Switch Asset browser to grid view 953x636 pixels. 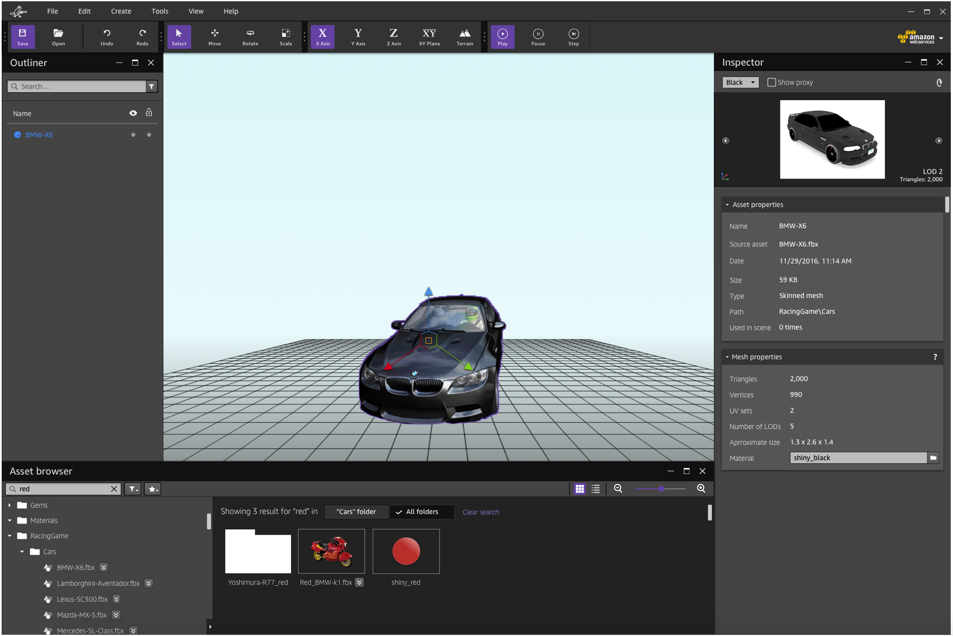tap(579, 489)
